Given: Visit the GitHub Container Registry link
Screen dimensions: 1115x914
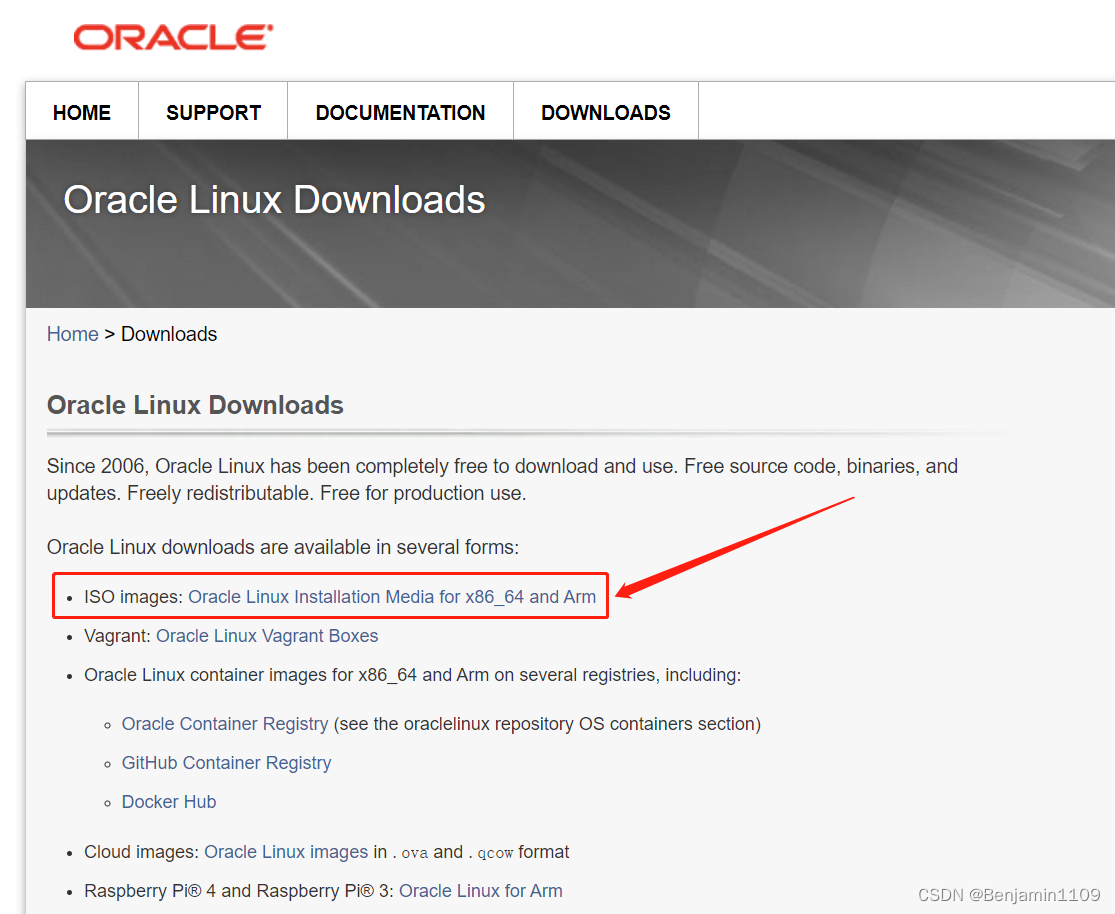Looking at the screenshot, I should click(226, 763).
